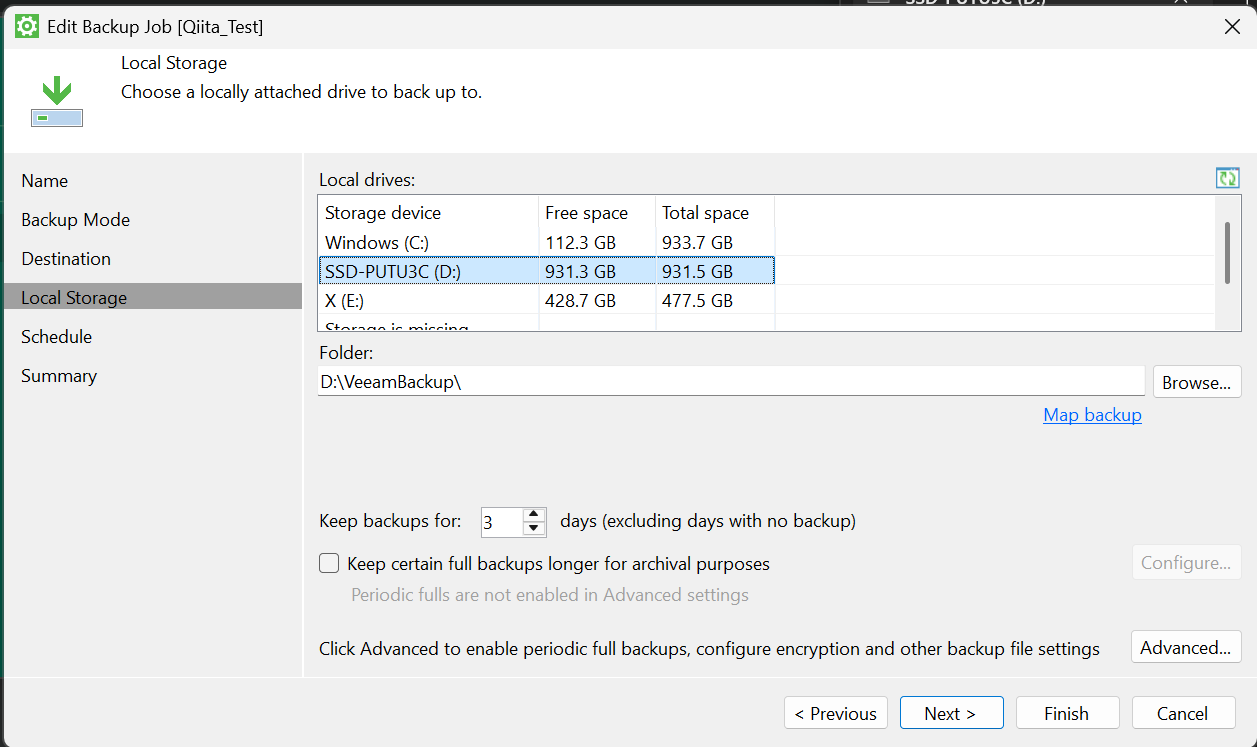The width and height of the screenshot is (1257, 747).
Task: Click the keep backups days field
Action: coord(501,522)
